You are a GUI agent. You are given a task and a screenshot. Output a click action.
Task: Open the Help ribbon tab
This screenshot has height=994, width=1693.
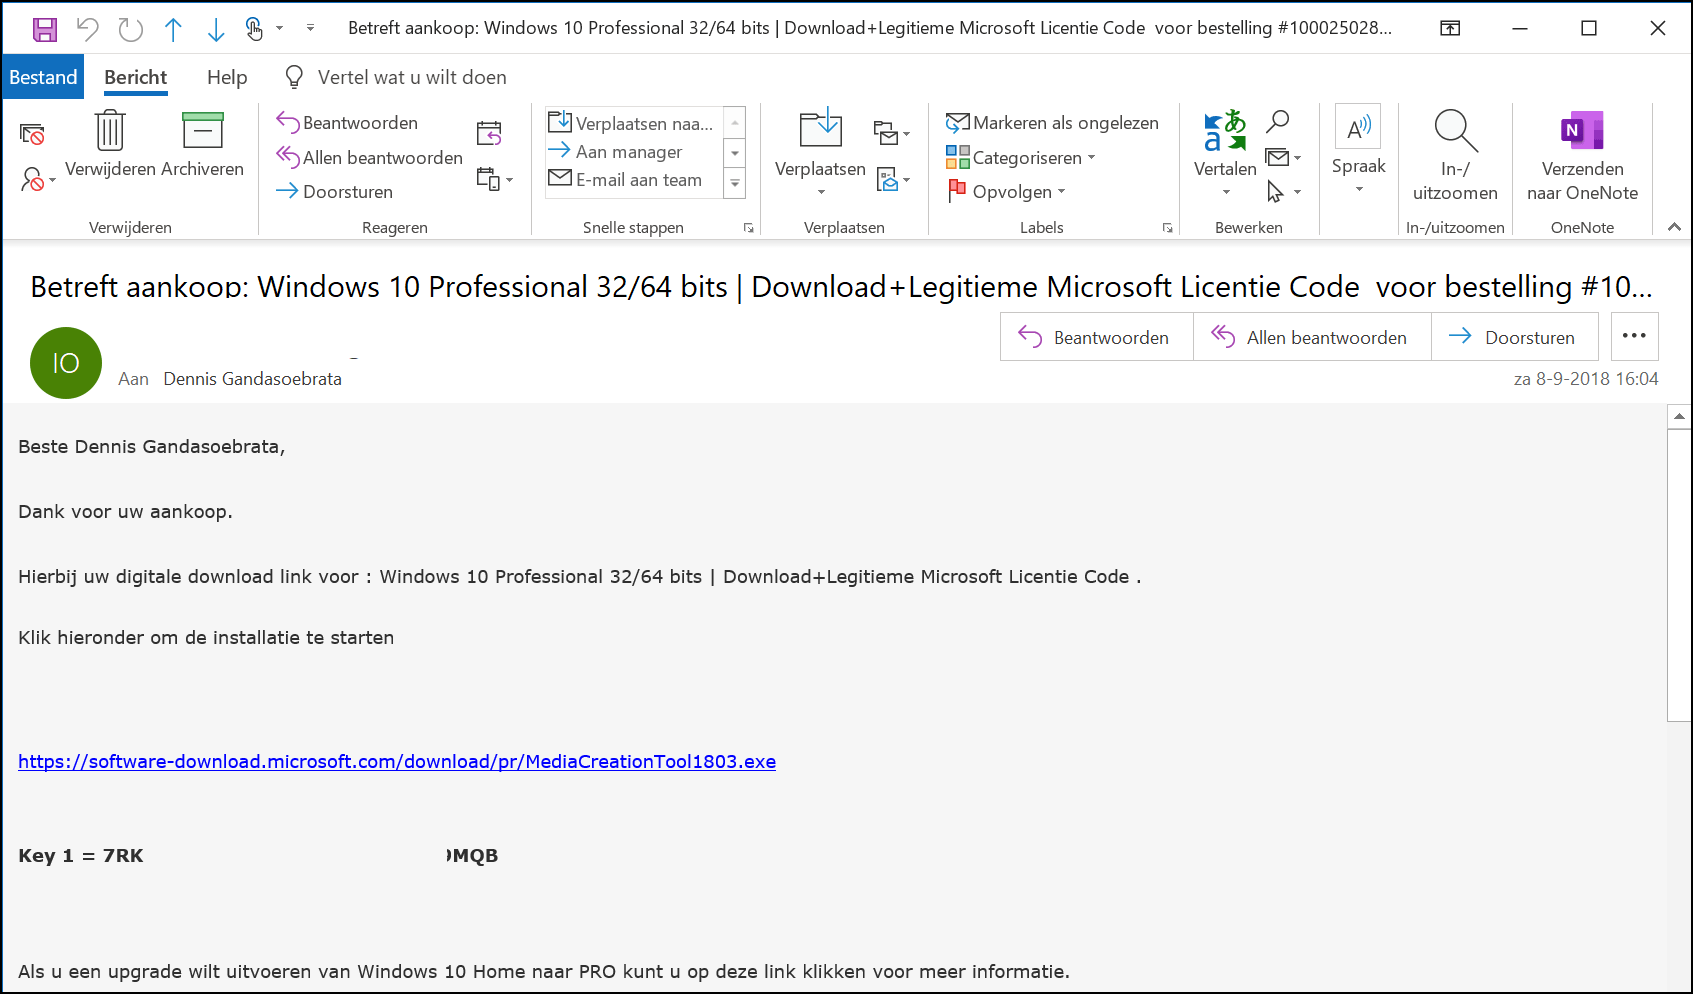(x=227, y=77)
